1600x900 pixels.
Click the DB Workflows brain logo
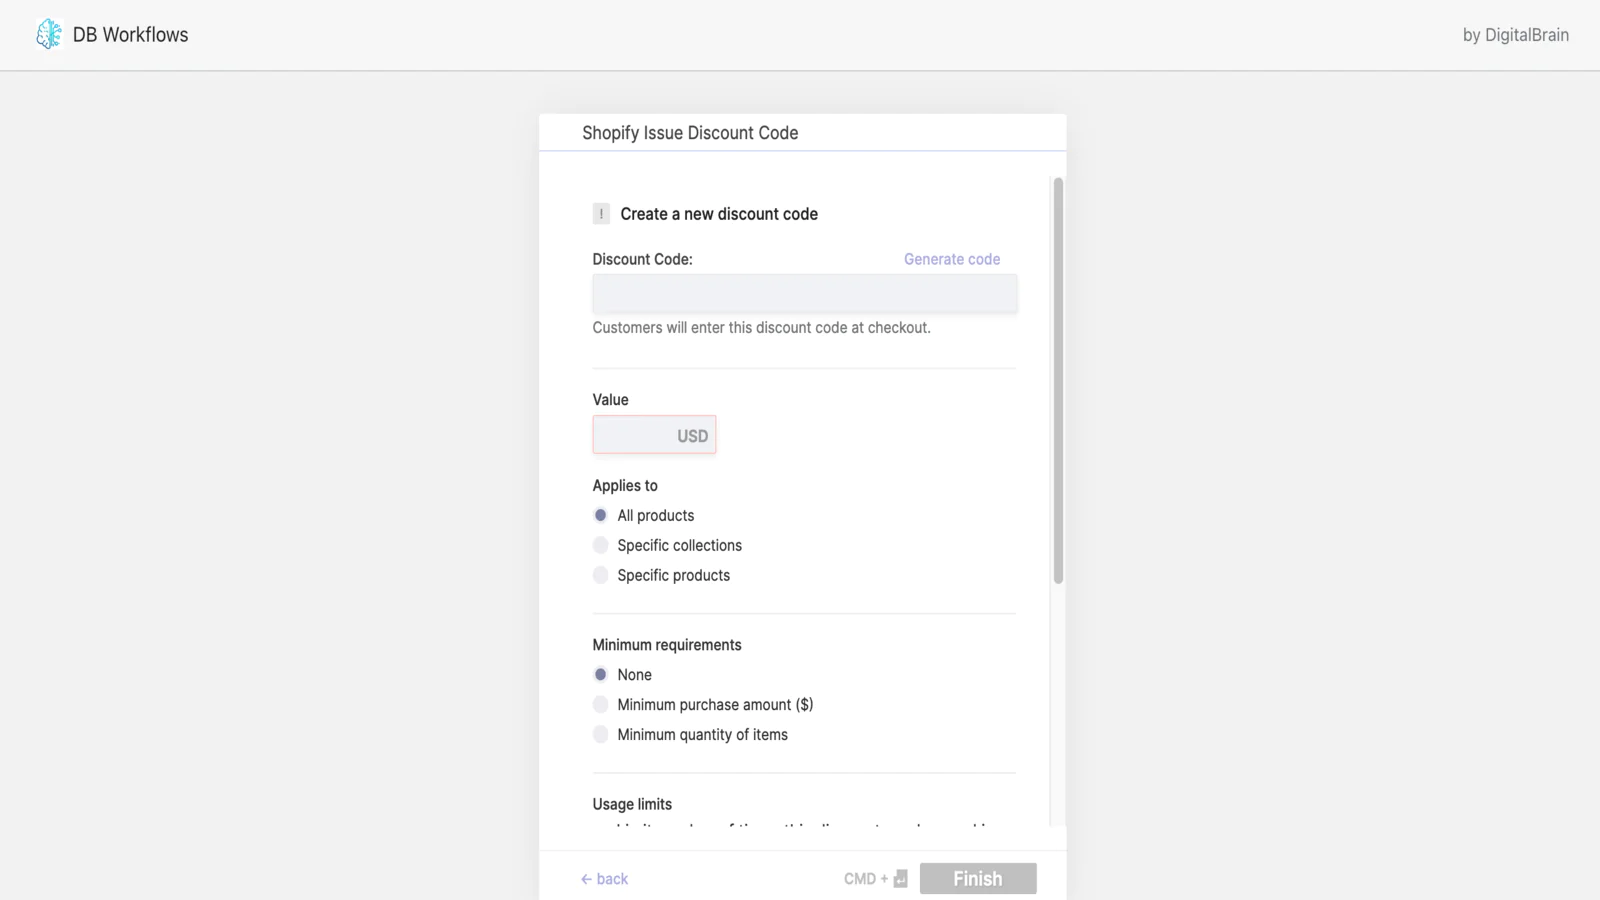coord(48,34)
